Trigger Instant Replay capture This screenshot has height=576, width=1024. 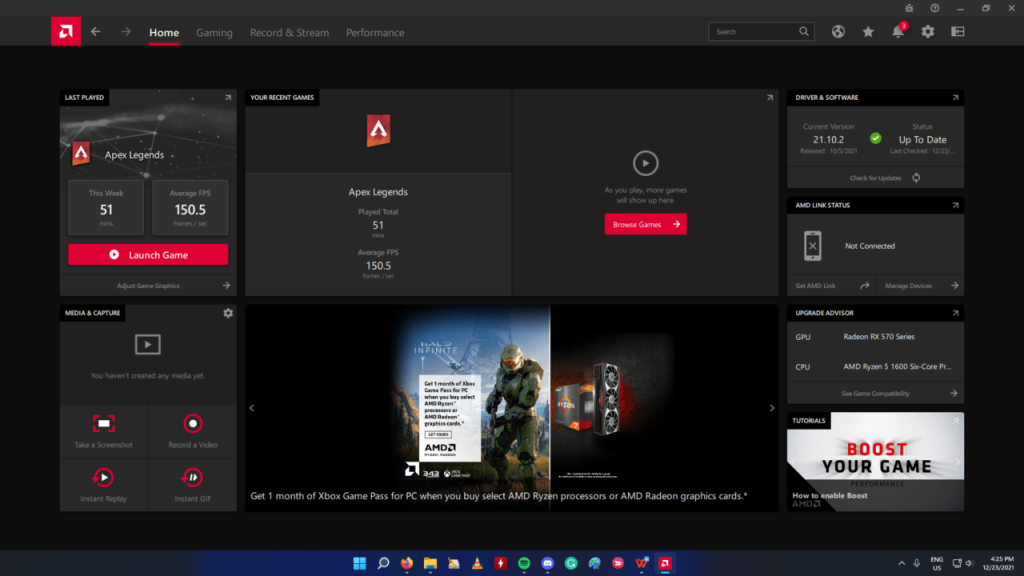point(104,484)
